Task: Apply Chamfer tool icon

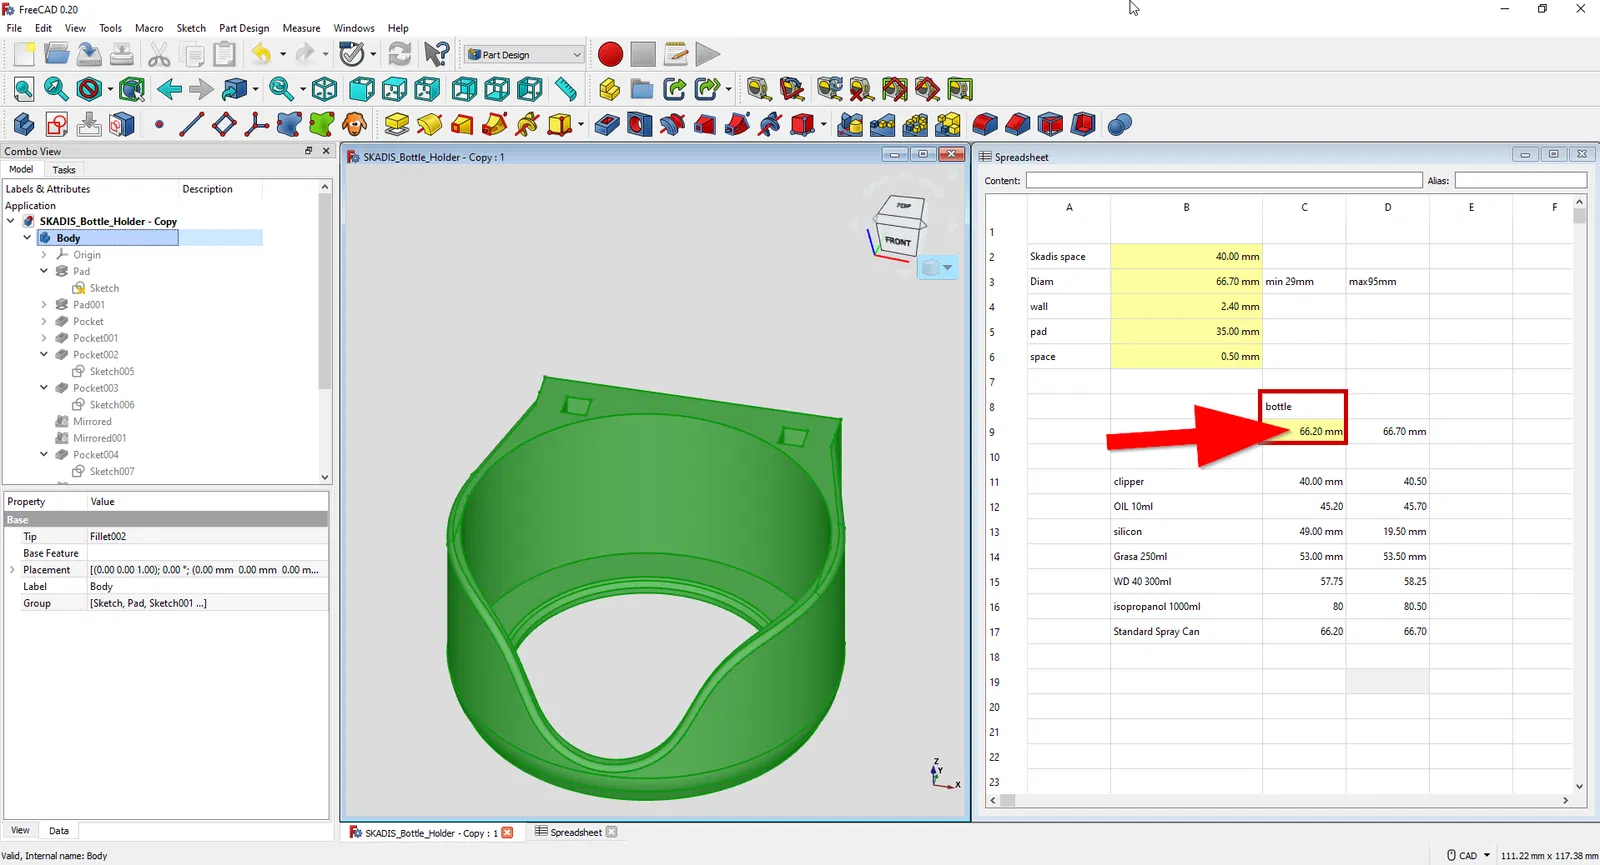Action: [x=1018, y=124]
